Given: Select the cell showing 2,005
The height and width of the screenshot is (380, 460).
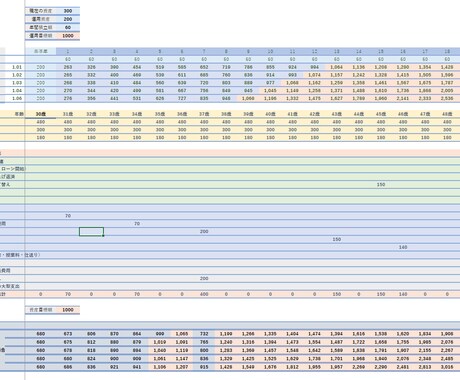Looking at the screenshot, I should point(447,90).
